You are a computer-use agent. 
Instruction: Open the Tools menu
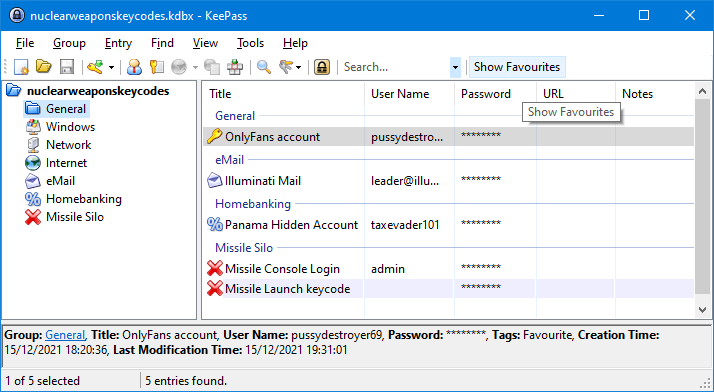click(250, 43)
